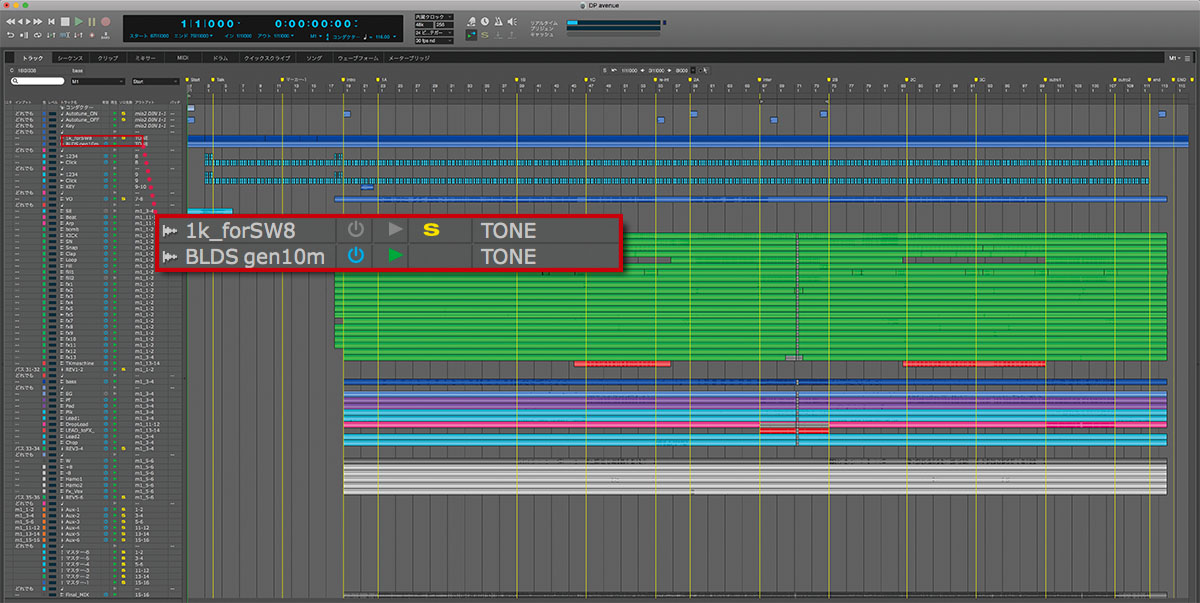Viewport: 1200px width, 603px height.
Task: Open the 24-bit depth dropdown
Action: pyautogui.click(x=434, y=33)
